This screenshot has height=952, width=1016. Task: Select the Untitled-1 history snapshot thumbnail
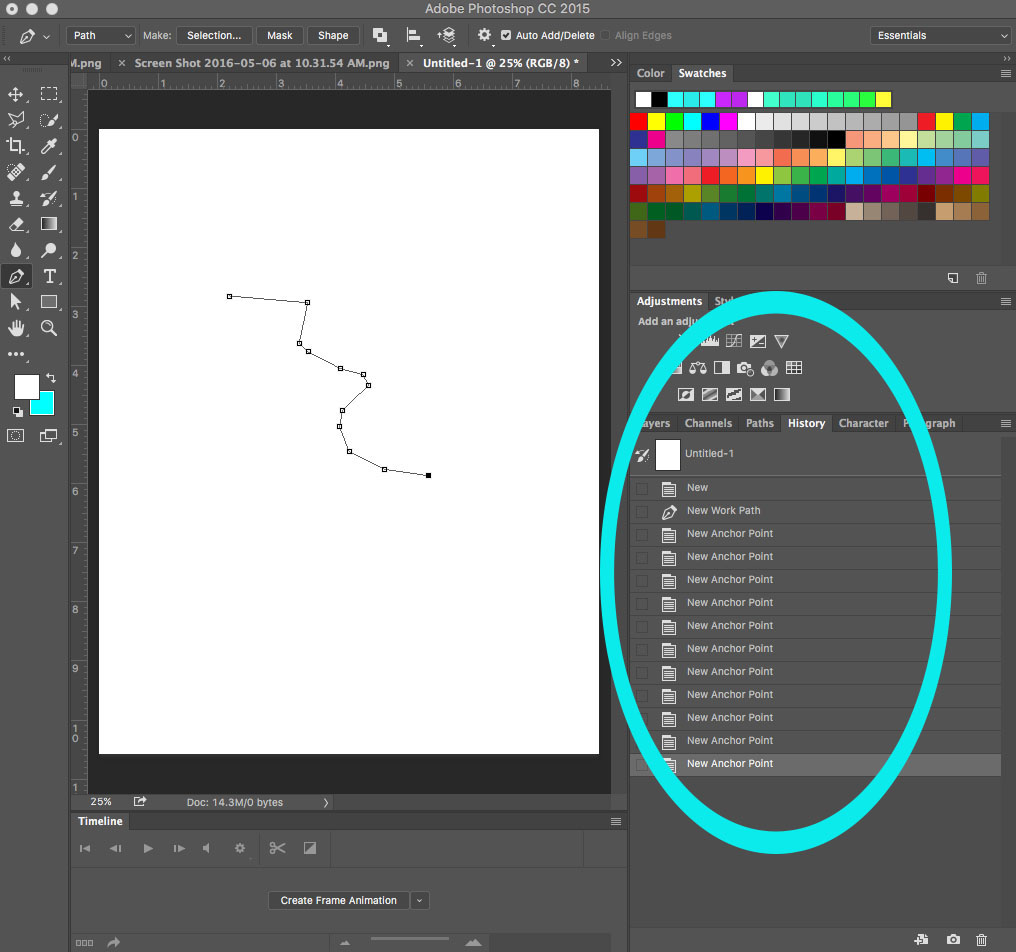click(667, 454)
